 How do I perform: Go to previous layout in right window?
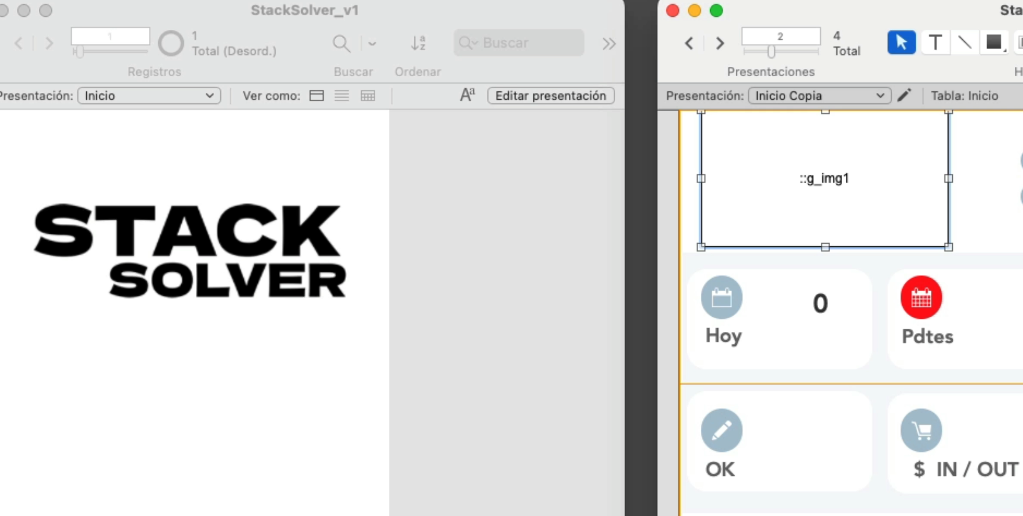688,43
